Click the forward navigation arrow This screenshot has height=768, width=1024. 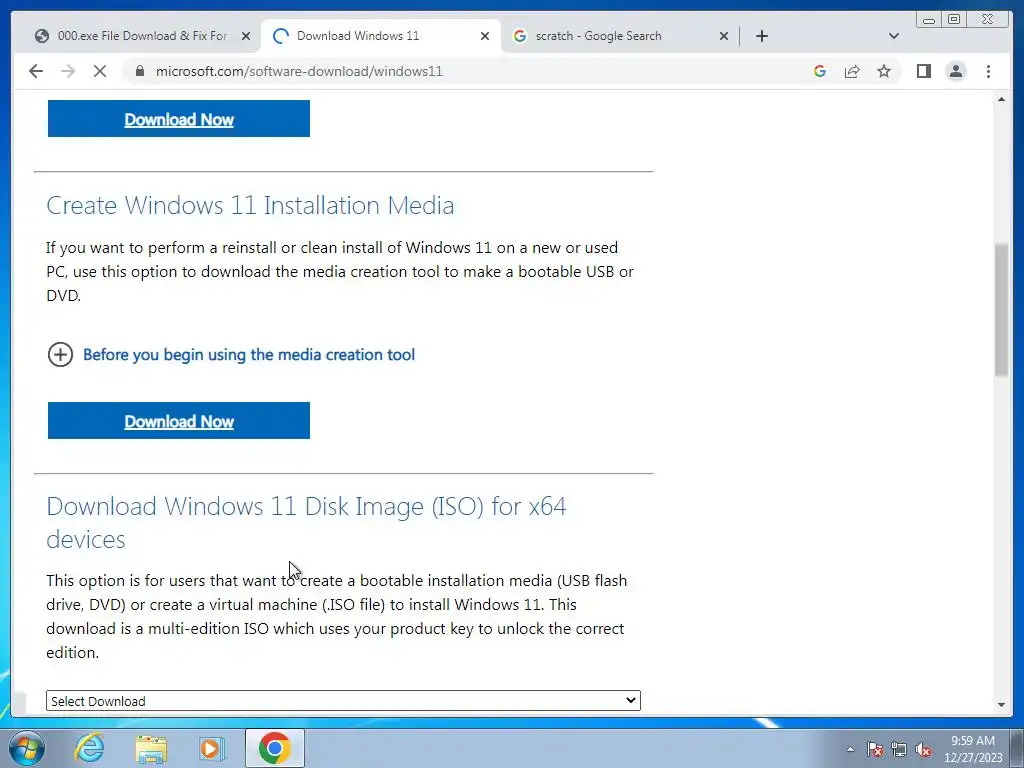click(68, 71)
